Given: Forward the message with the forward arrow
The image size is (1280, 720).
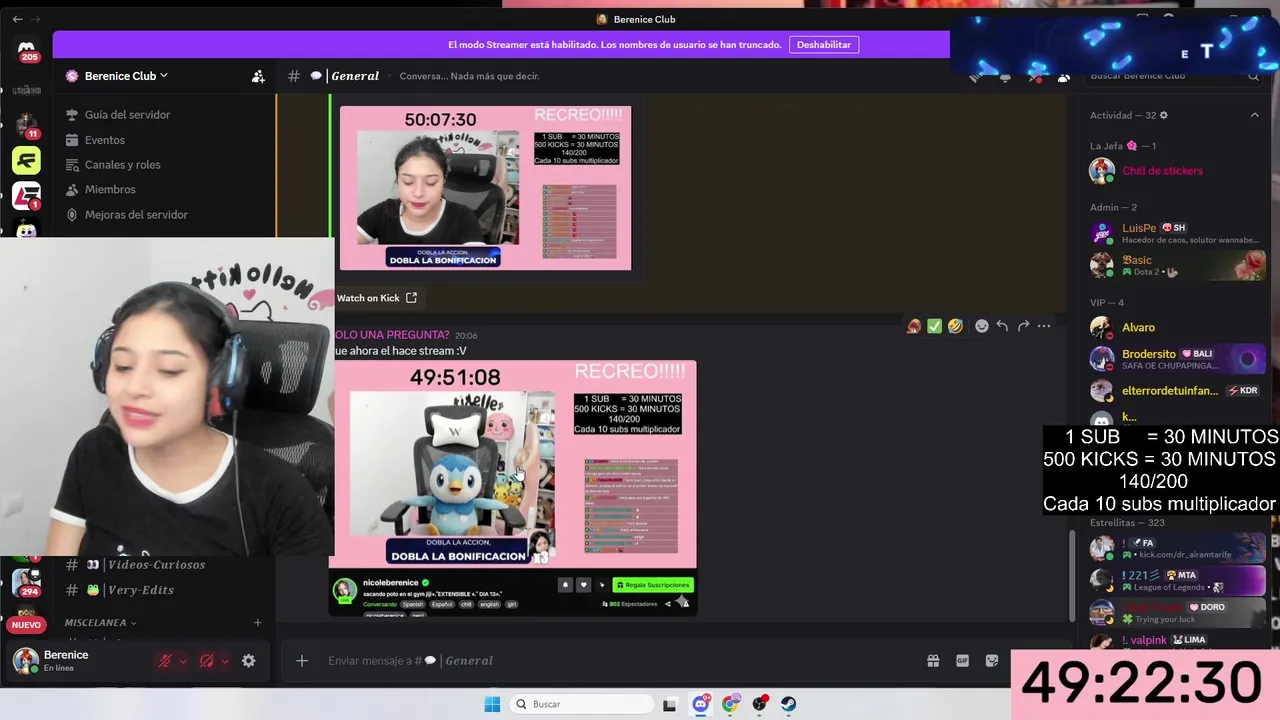Looking at the screenshot, I should pos(1023,326).
